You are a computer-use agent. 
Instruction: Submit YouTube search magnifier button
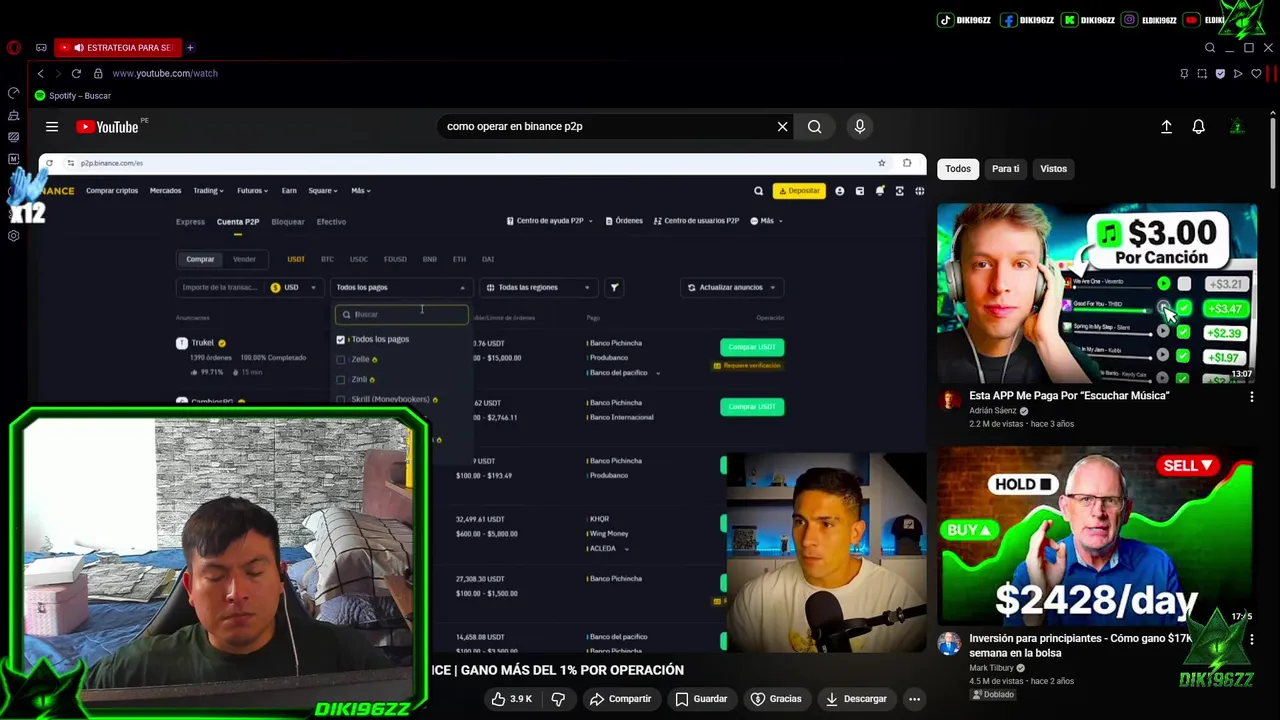pyautogui.click(x=814, y=126)
